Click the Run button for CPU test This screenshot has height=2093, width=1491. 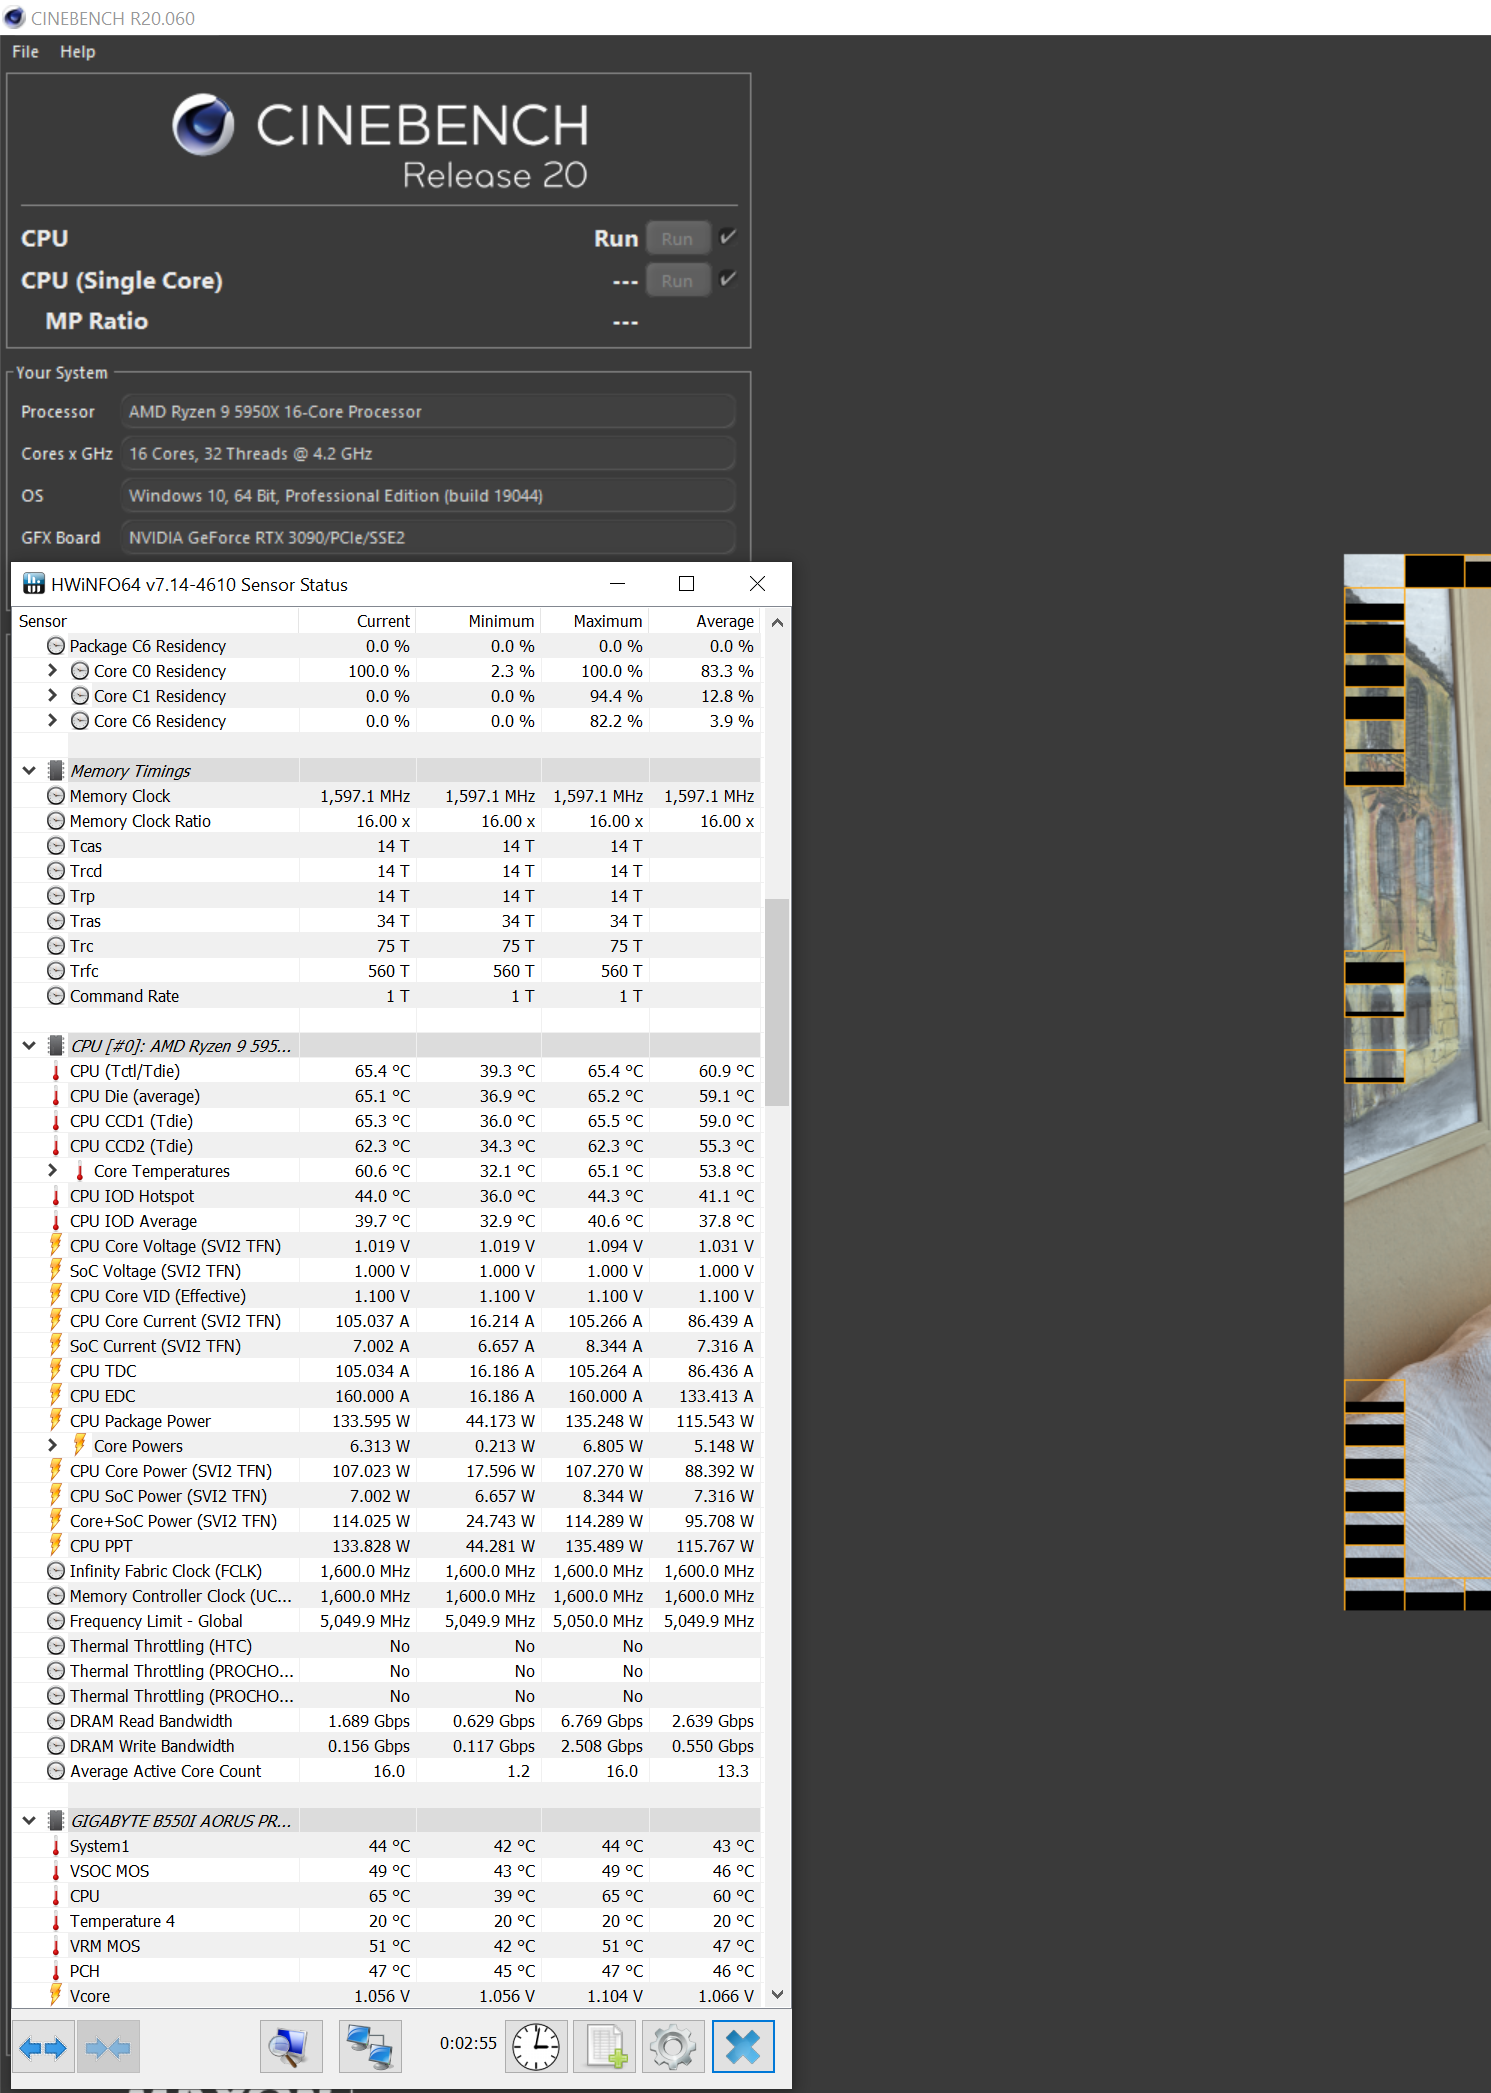coord(678,239)
